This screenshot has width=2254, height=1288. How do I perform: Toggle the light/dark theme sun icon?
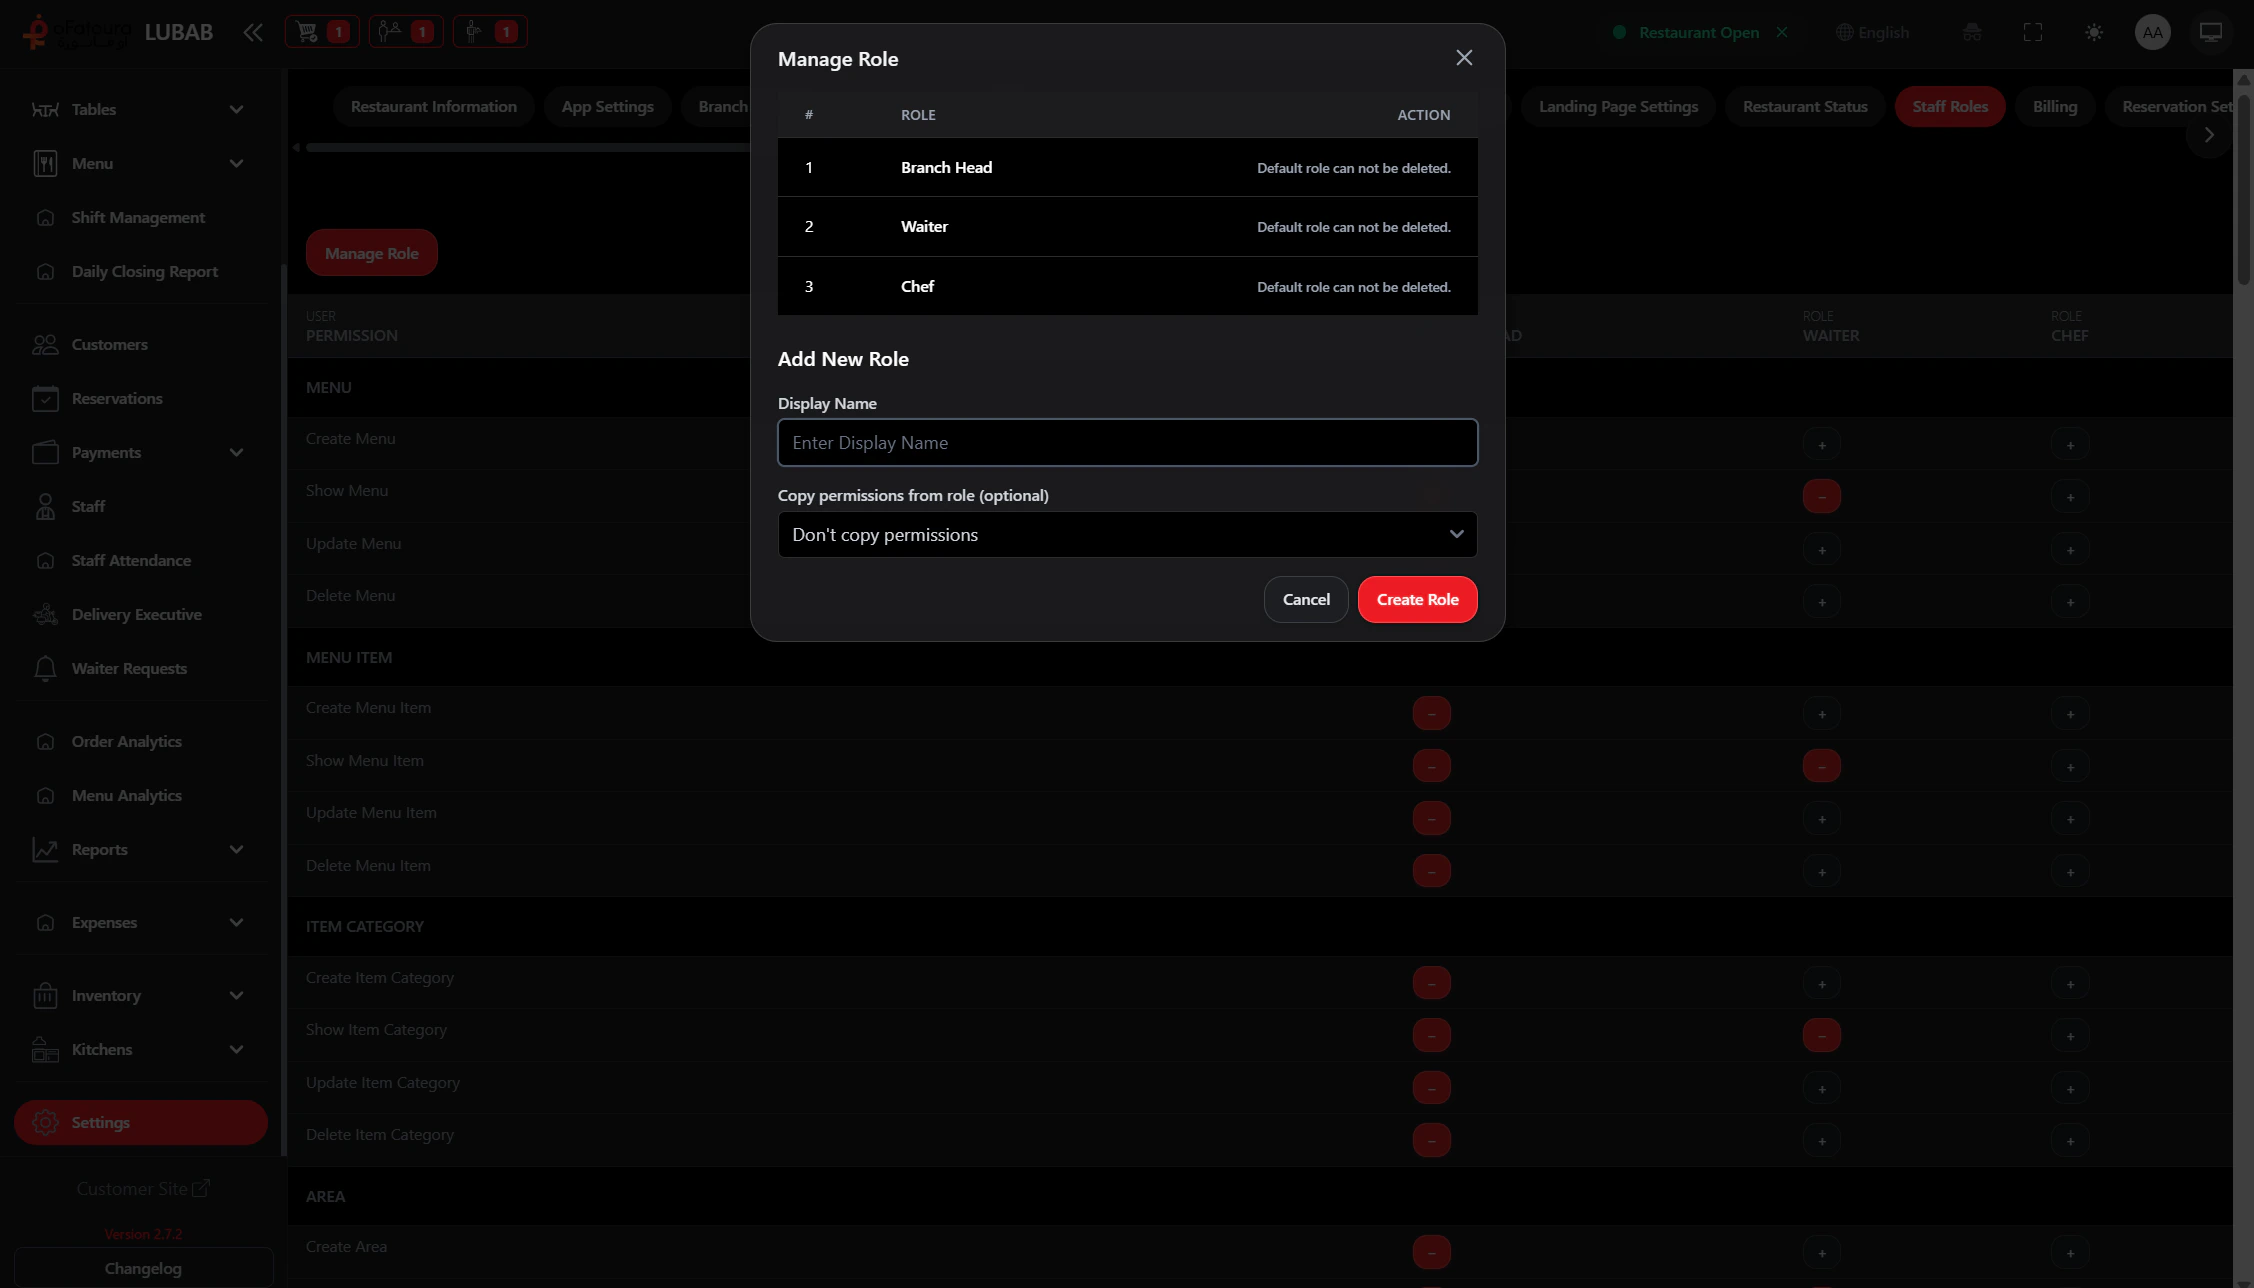(x=2093, y=32)
